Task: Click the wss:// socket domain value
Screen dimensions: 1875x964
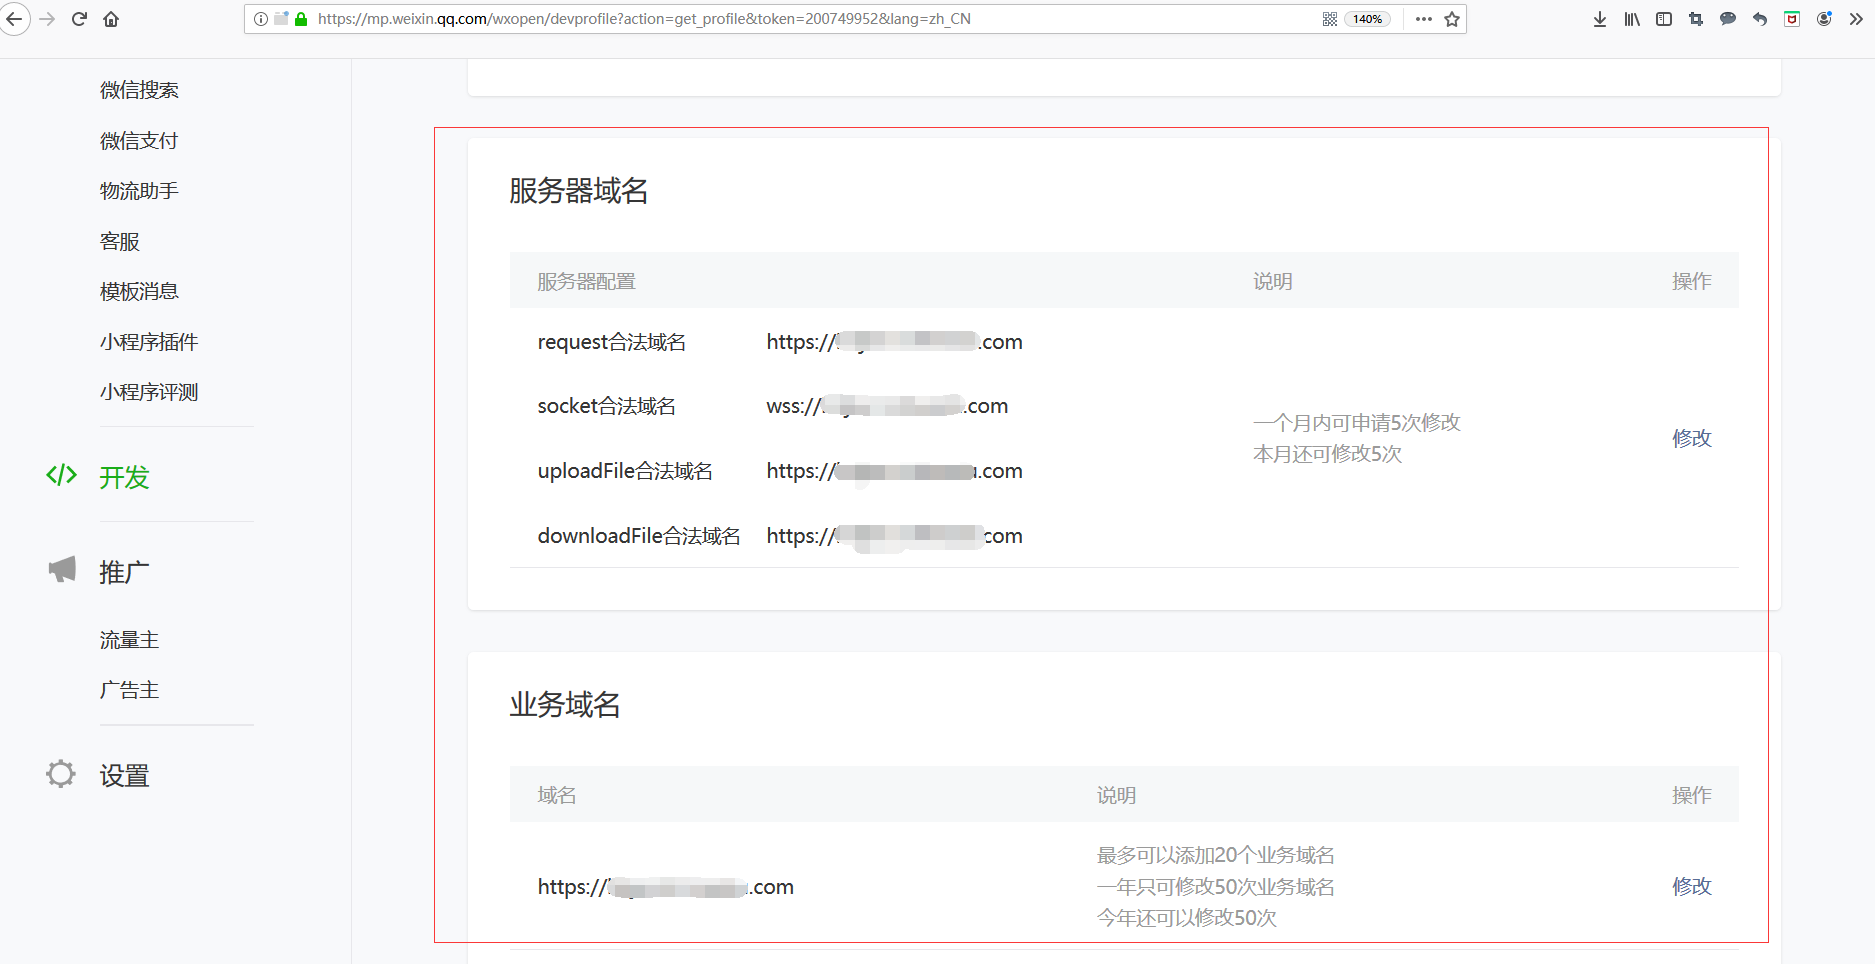Action: (887, 406)
